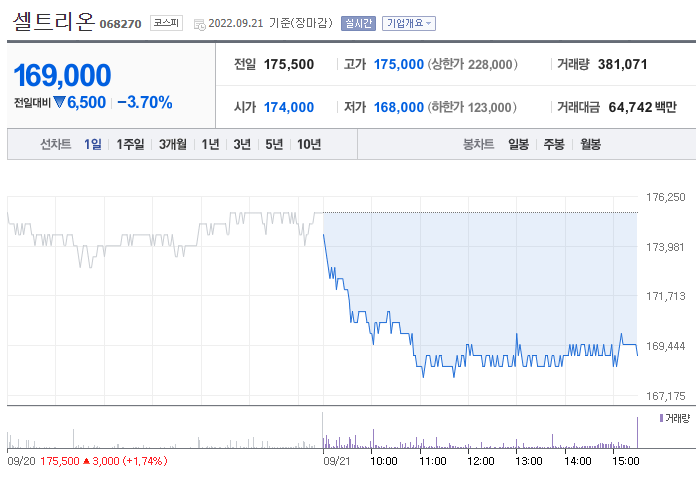Click the 2022.09.21 기준(장마감) date text

point(270,23)
